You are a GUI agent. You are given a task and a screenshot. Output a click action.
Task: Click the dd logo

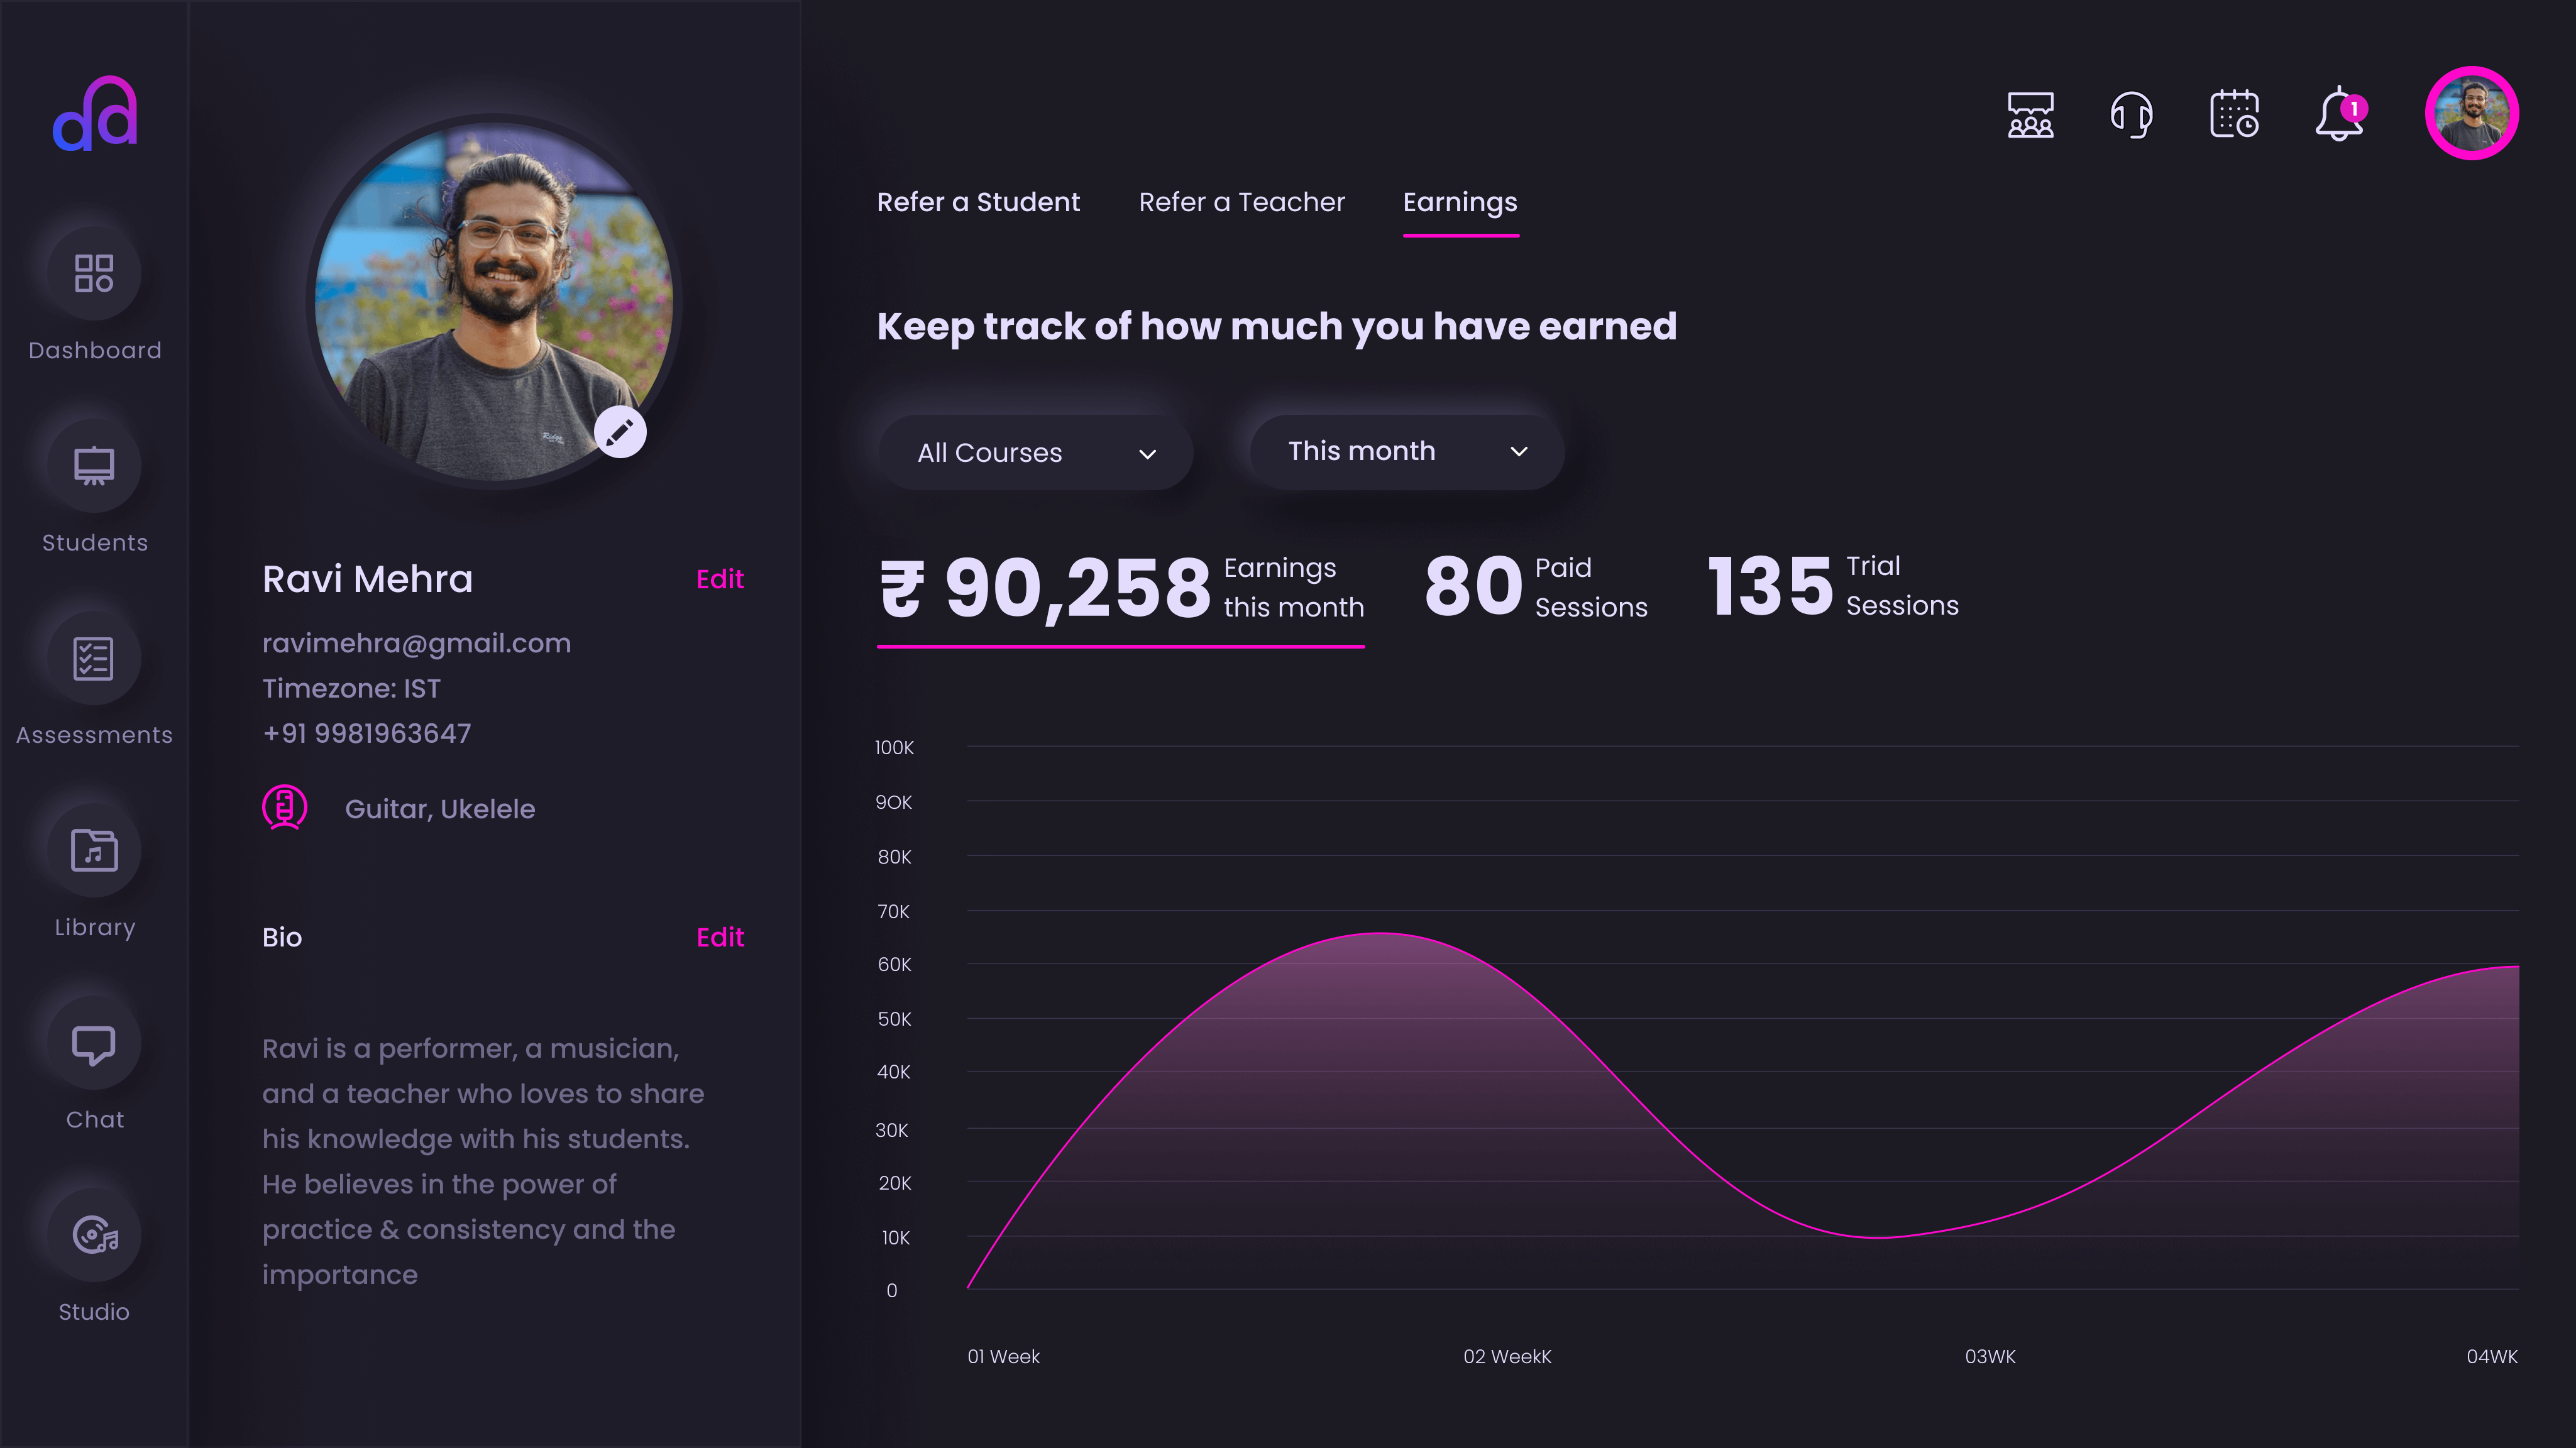pyautogui.click(x=95, y=114)
